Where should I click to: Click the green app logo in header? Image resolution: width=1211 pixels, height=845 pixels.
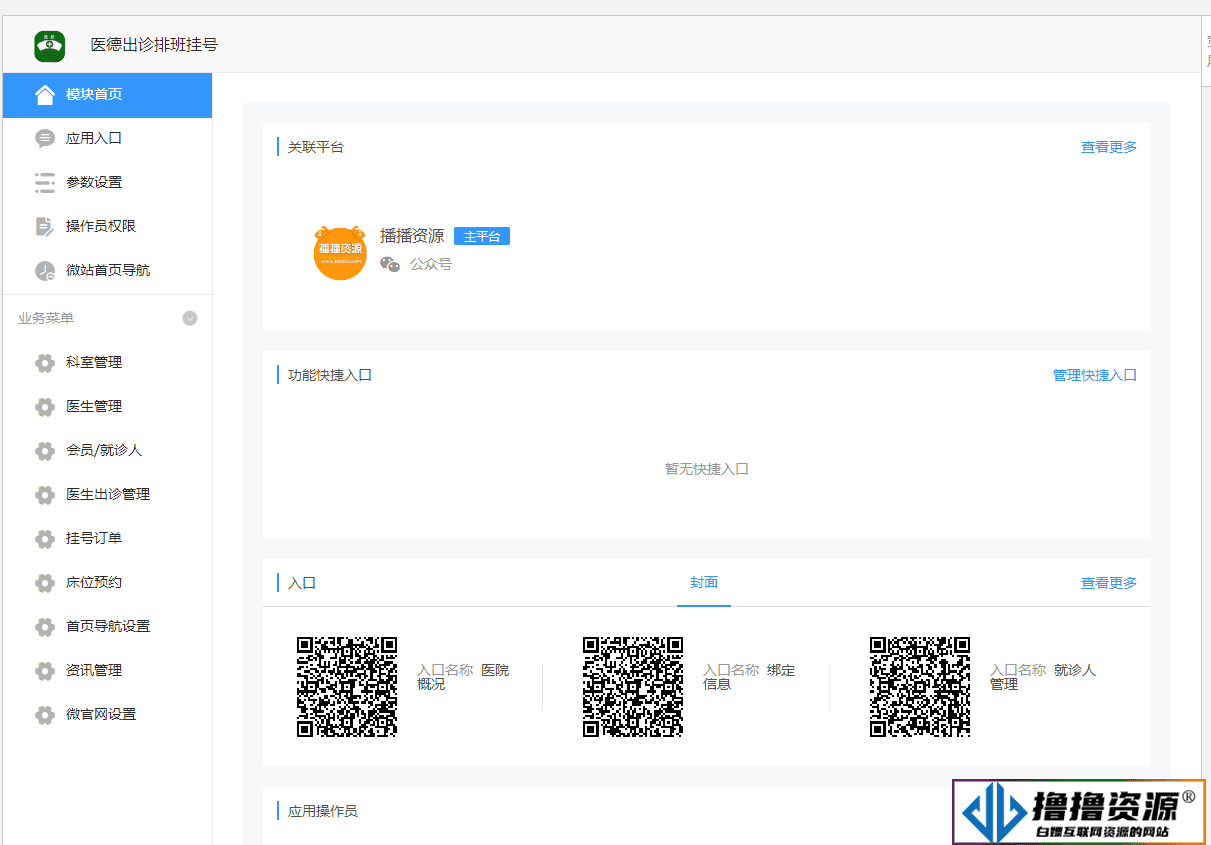pyautogui.click(x=49, y=45)
